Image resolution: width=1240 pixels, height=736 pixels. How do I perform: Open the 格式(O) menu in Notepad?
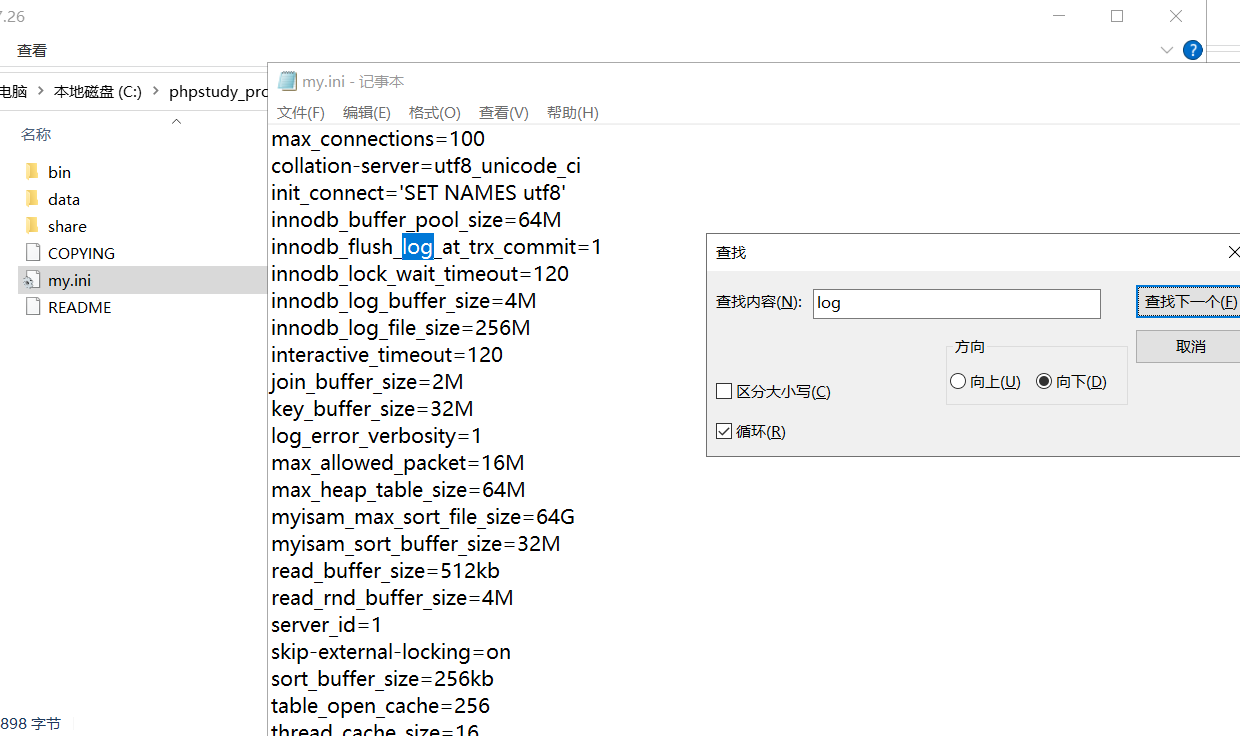pyautogui.click(x=435, y=112)
